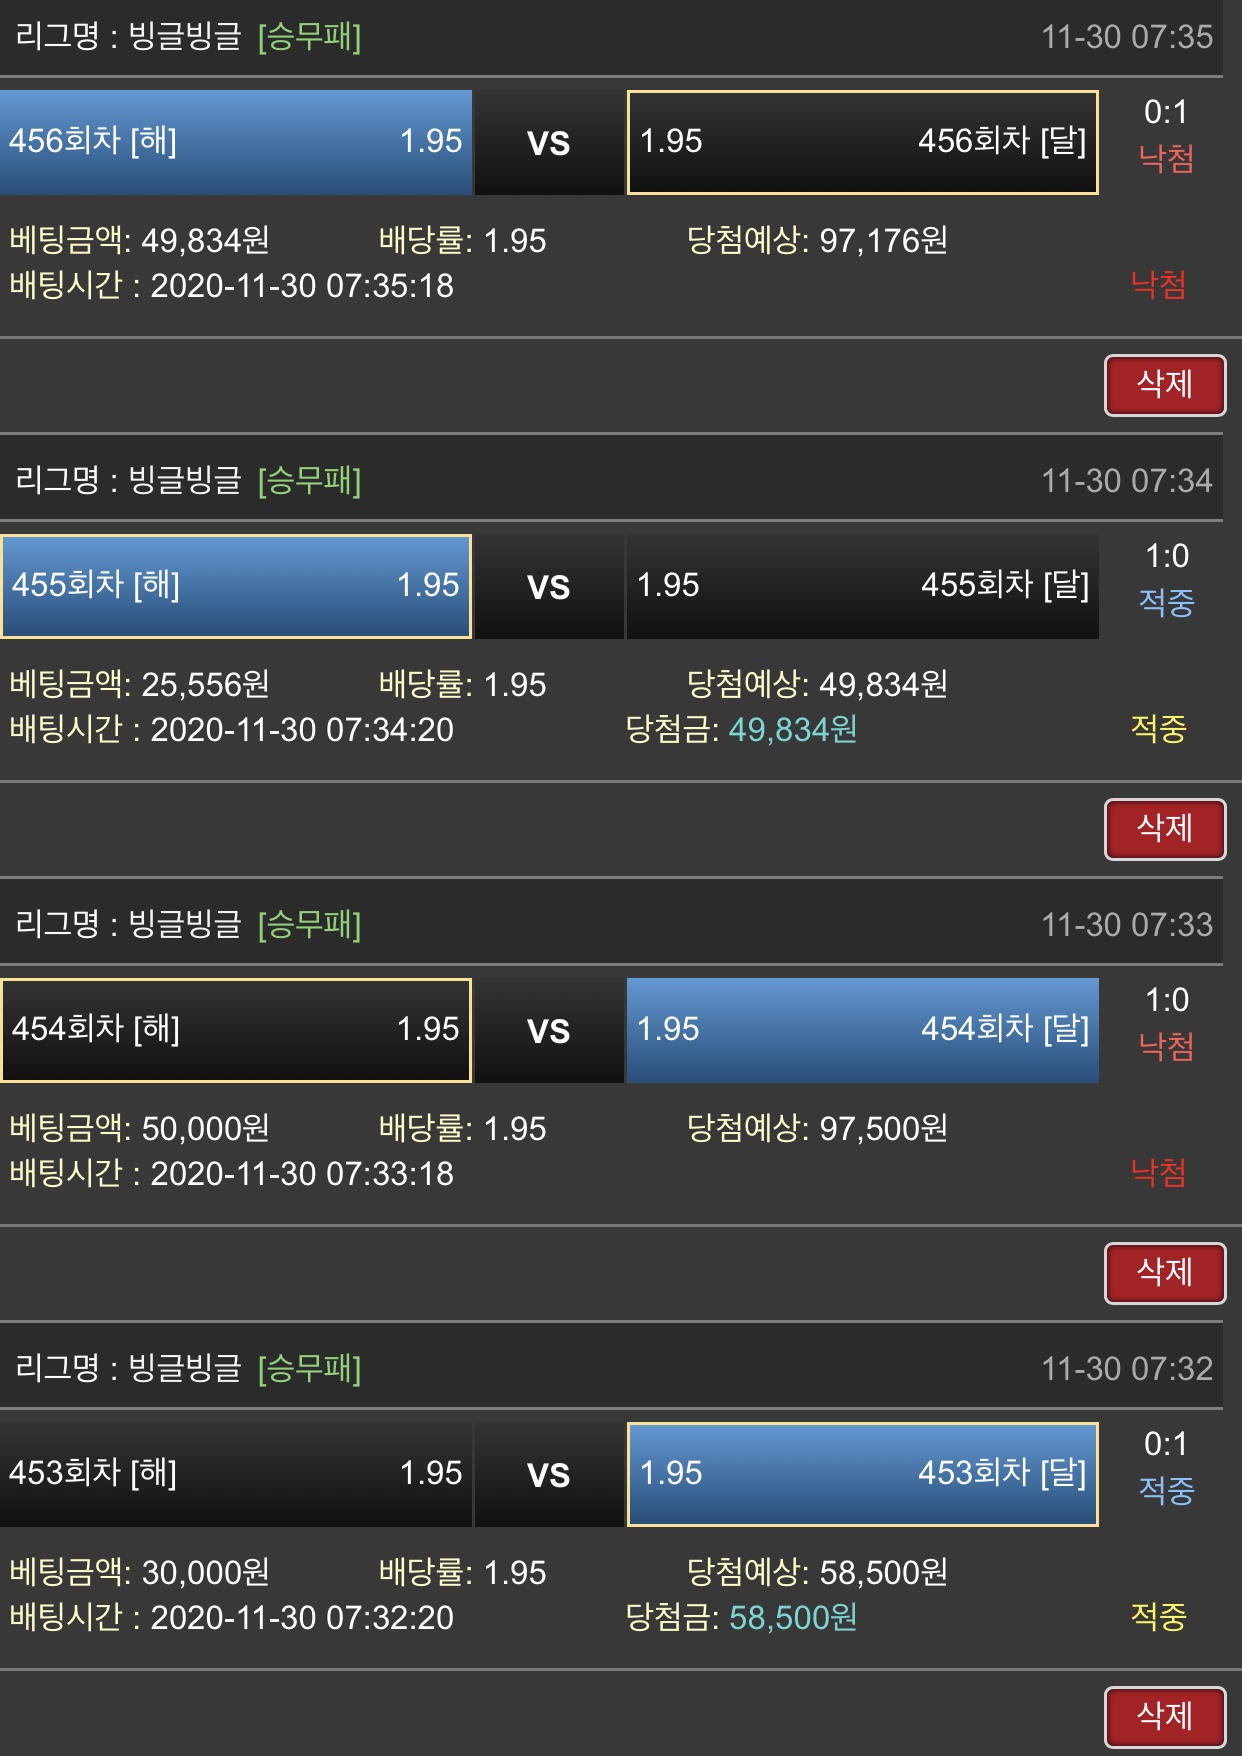This screenshot has height=1756, width=1242.
Task: Select the 456회차 [달] option
Action: click(x=862, y=142)
